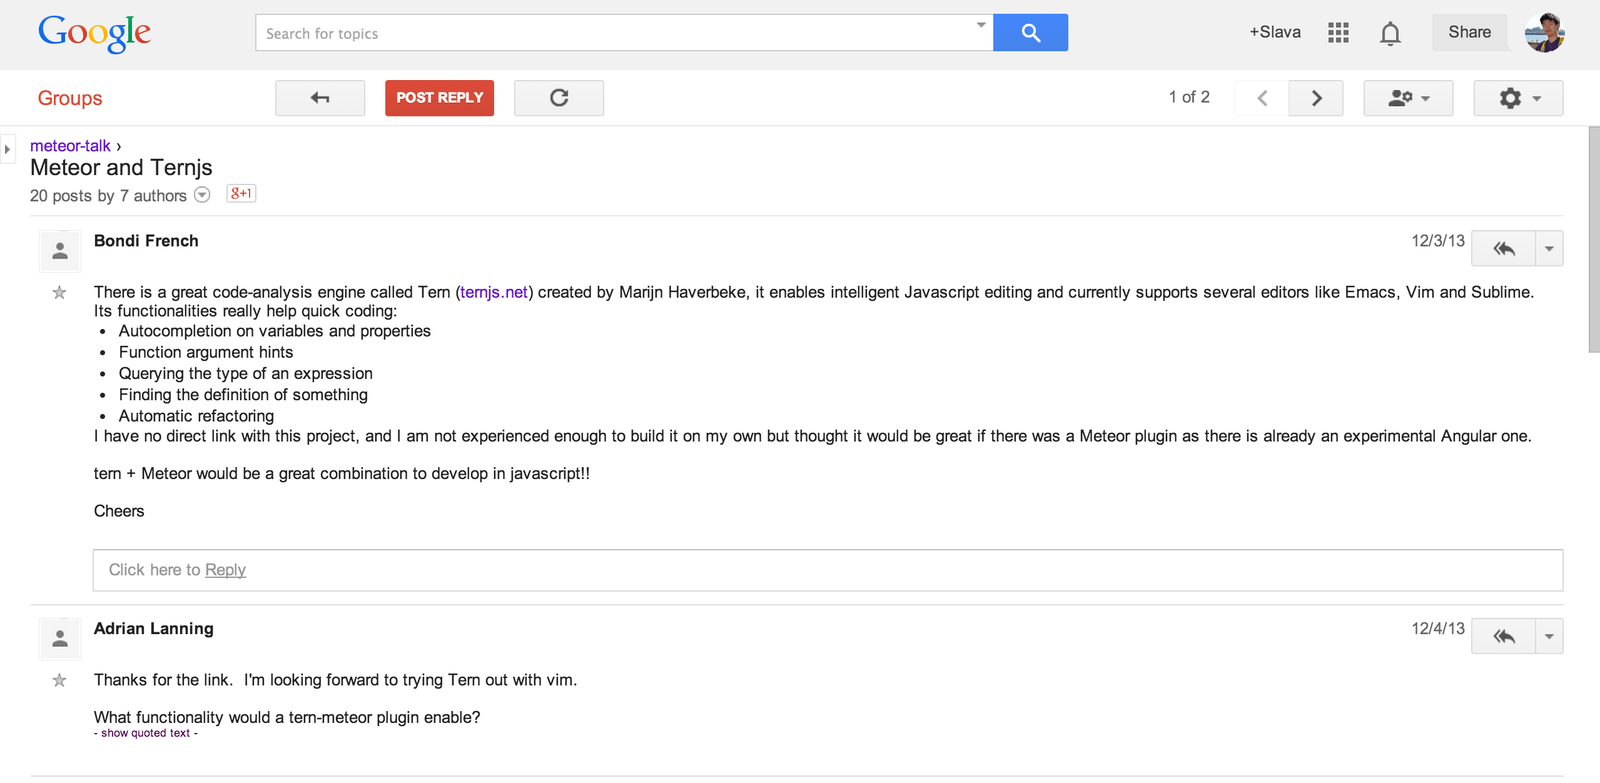Click the Google logo
This screenshot has width=1600, height=783.
pyautogui.click(x=94, y=33)
